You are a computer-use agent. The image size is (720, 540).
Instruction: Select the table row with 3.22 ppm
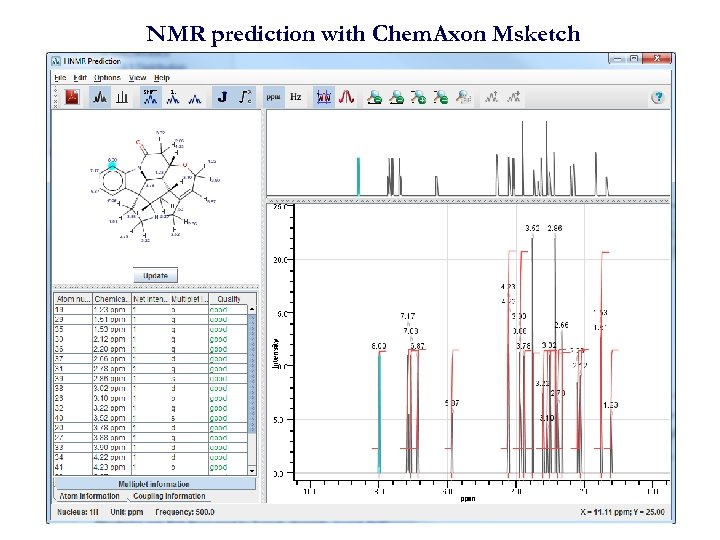coord(151,408)
